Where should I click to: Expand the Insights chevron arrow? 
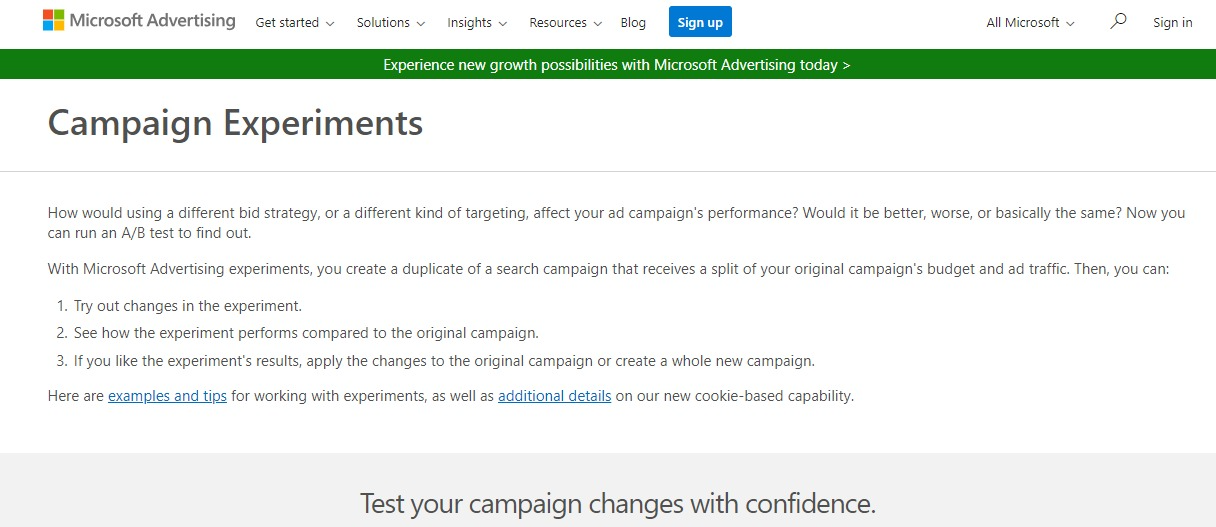[x=502, y=23]
